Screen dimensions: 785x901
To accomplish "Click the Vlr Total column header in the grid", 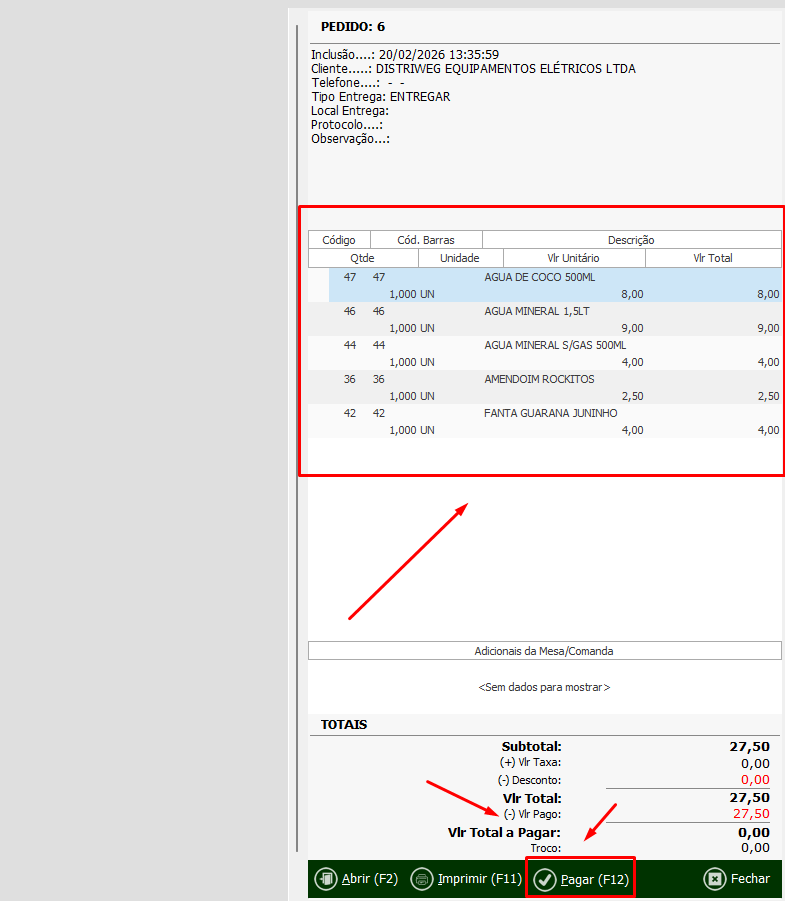I will click(x=712, y=258).
